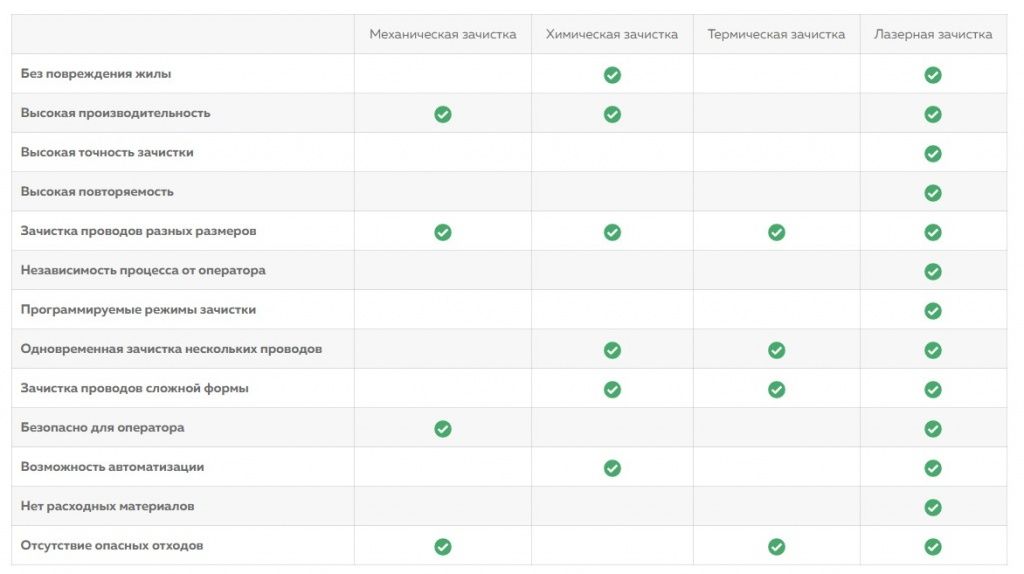Click mechanical checkmark in 'Отсутствие опасных отходов' row
The image size is (1024, 574).
[x=443, y=547]
